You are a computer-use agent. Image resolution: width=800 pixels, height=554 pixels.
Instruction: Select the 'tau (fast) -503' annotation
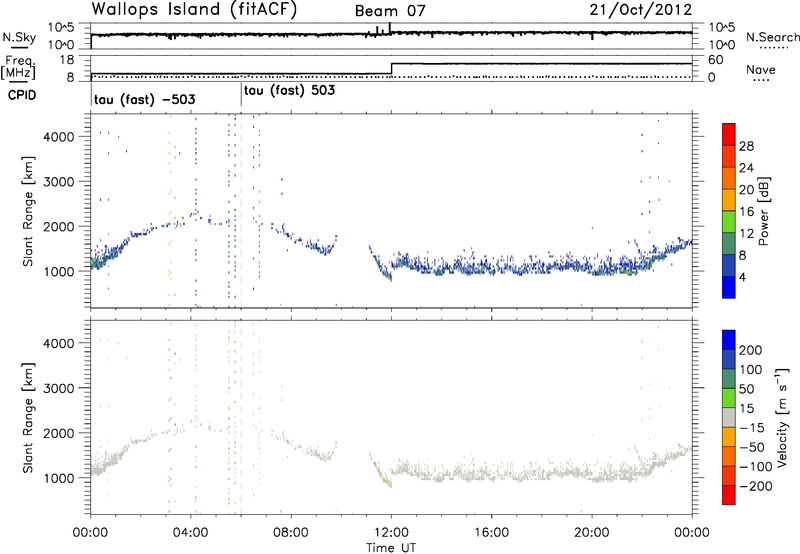click(x=144, y=99)
